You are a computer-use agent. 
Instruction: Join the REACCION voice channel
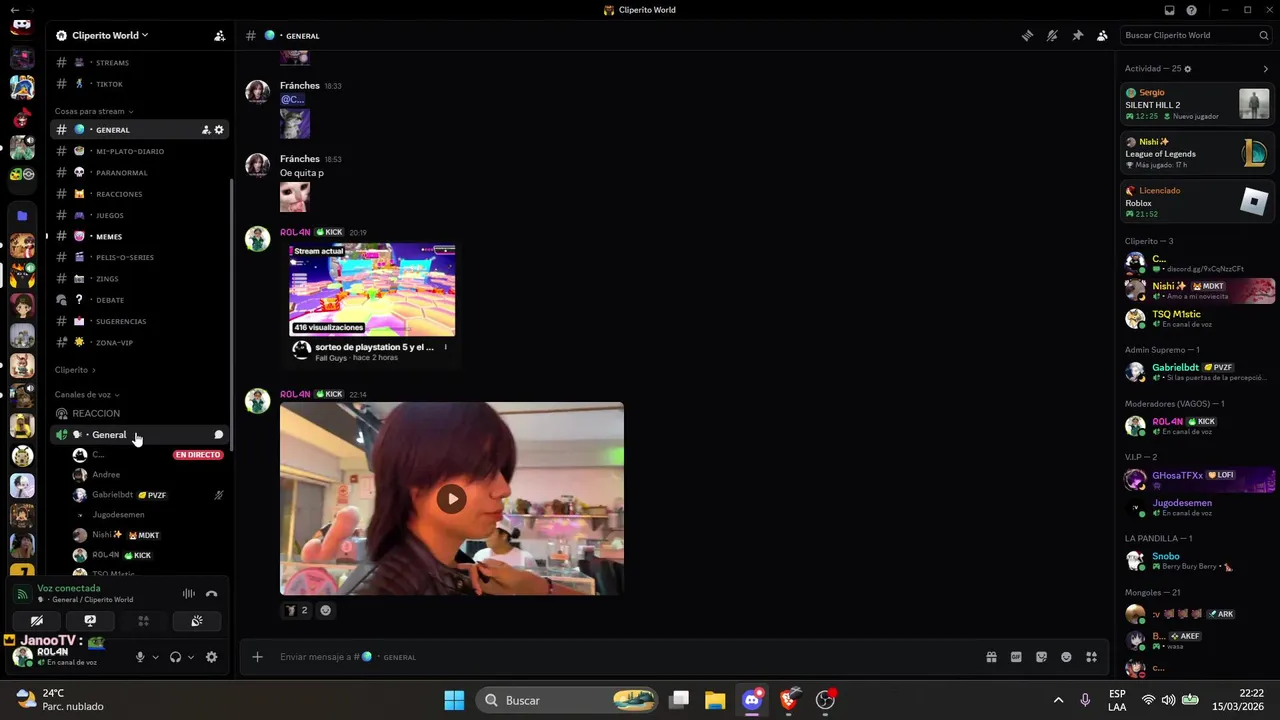140,413
